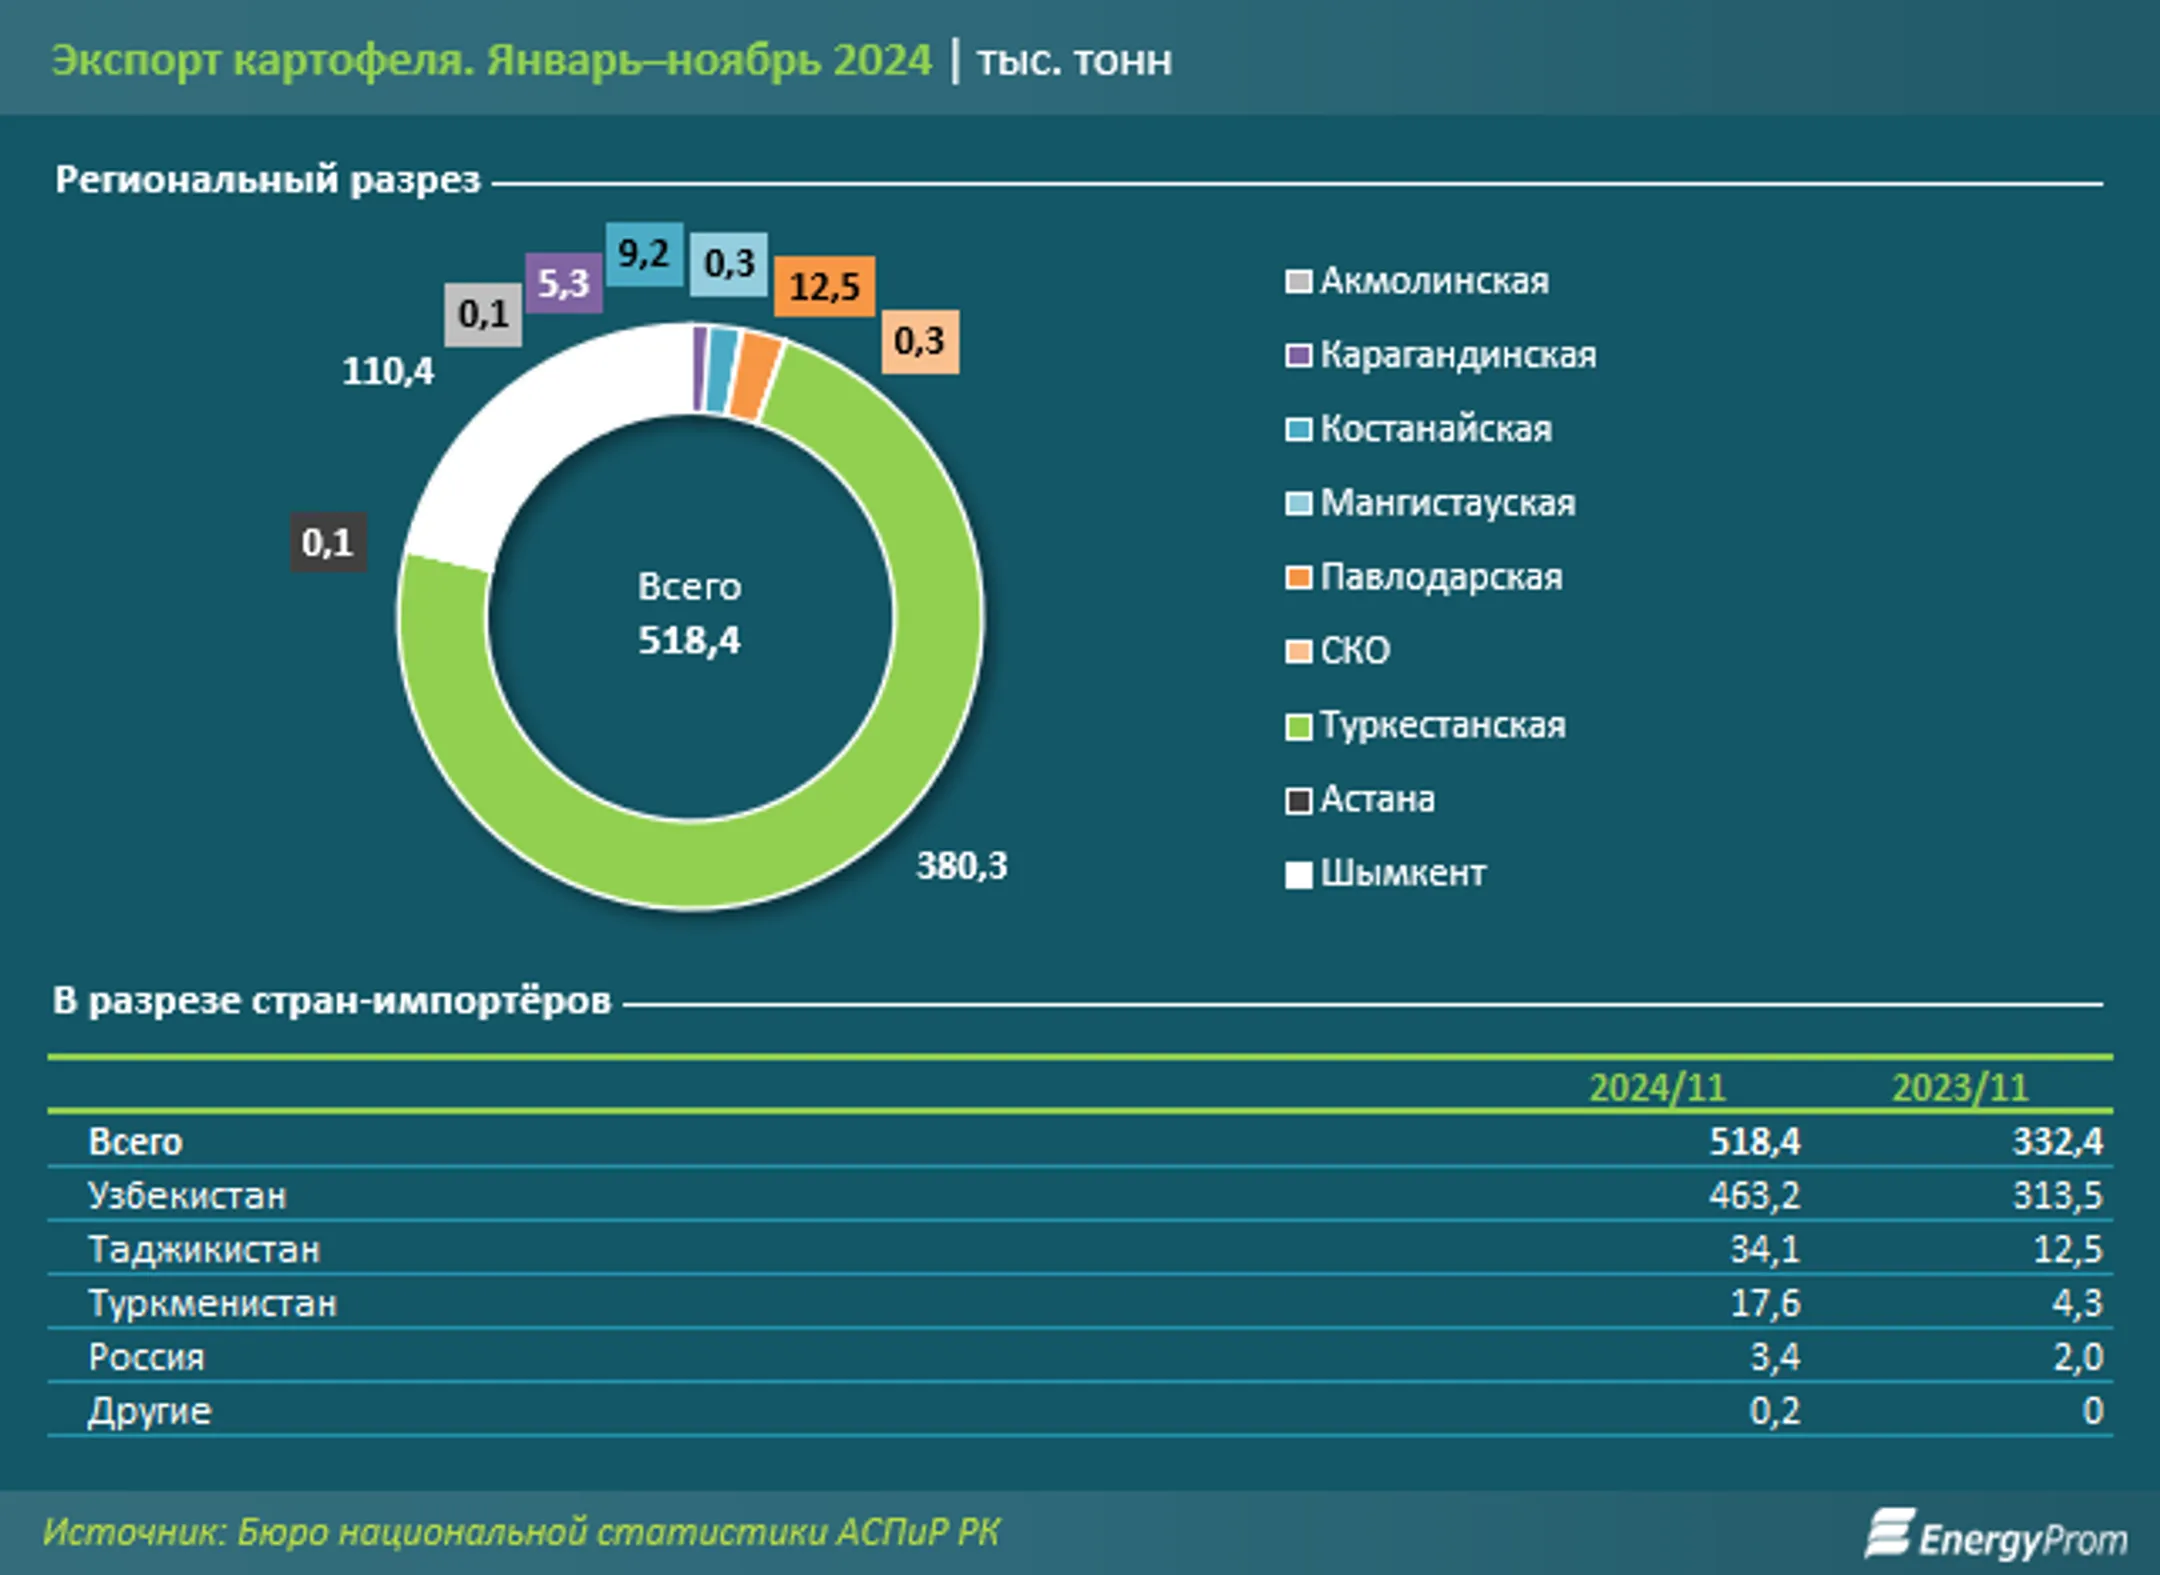Click the 2024/11 column header
The height and width of the screenshot is (1575, 2160).
tap(1658, 1088)
